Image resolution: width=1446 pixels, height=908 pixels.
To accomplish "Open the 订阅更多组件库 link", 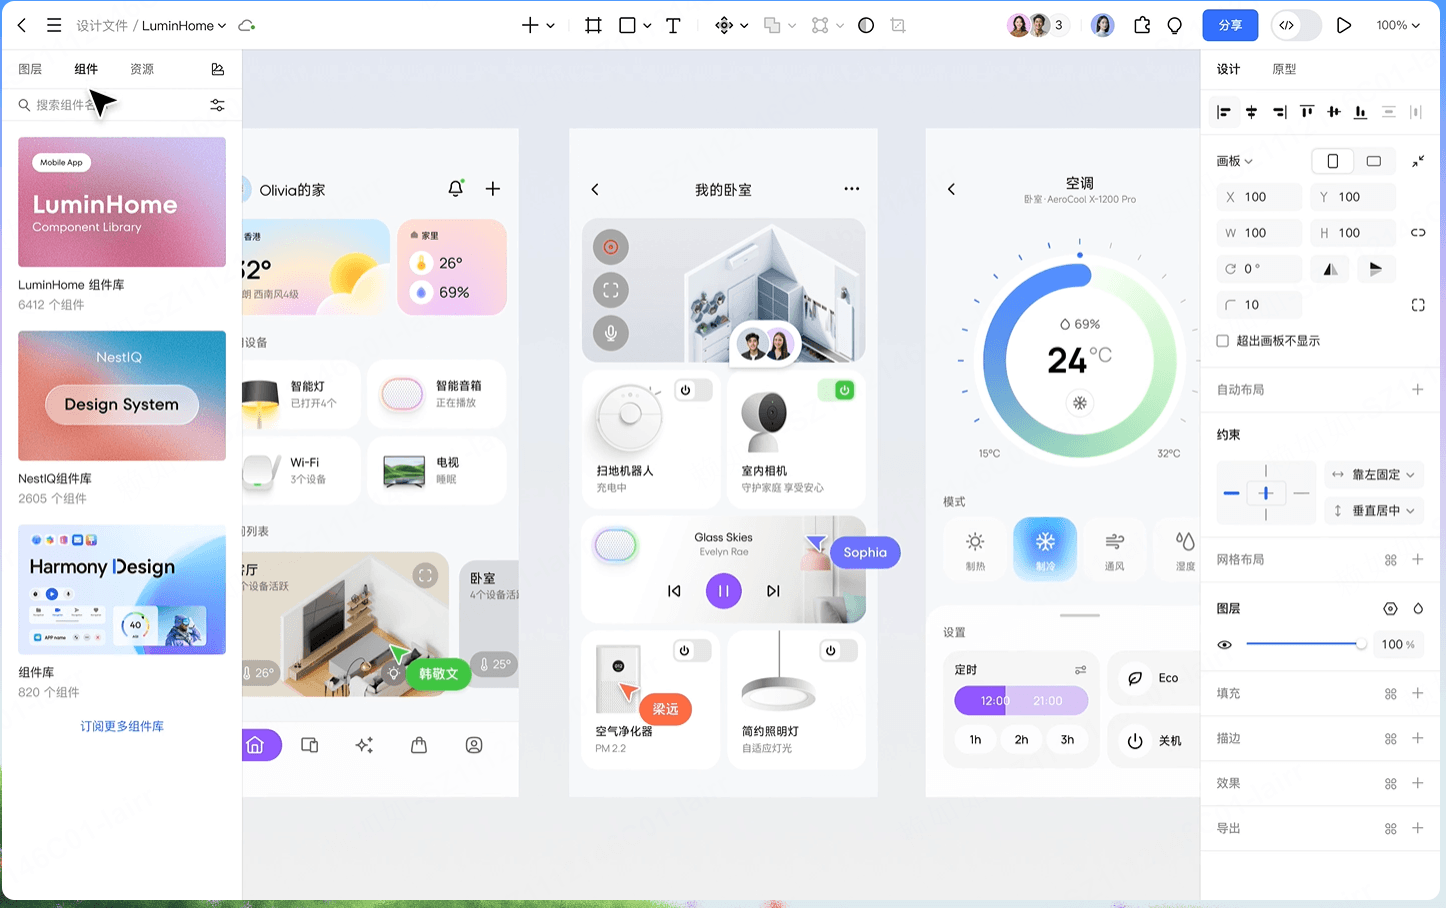I will (x=122, y=726).
